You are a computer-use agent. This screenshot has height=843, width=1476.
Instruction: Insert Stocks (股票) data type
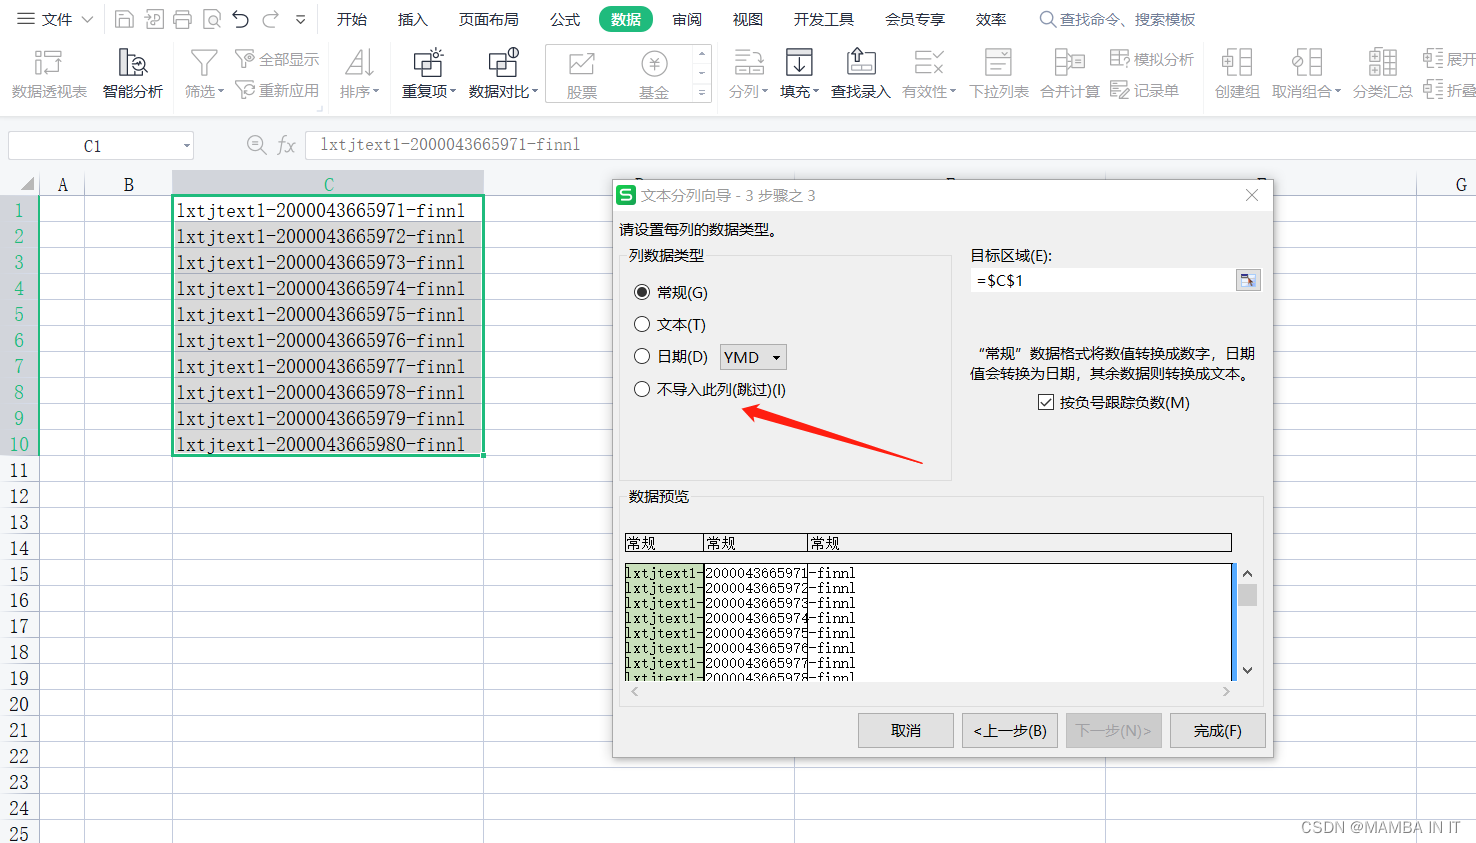coord(582,74)
